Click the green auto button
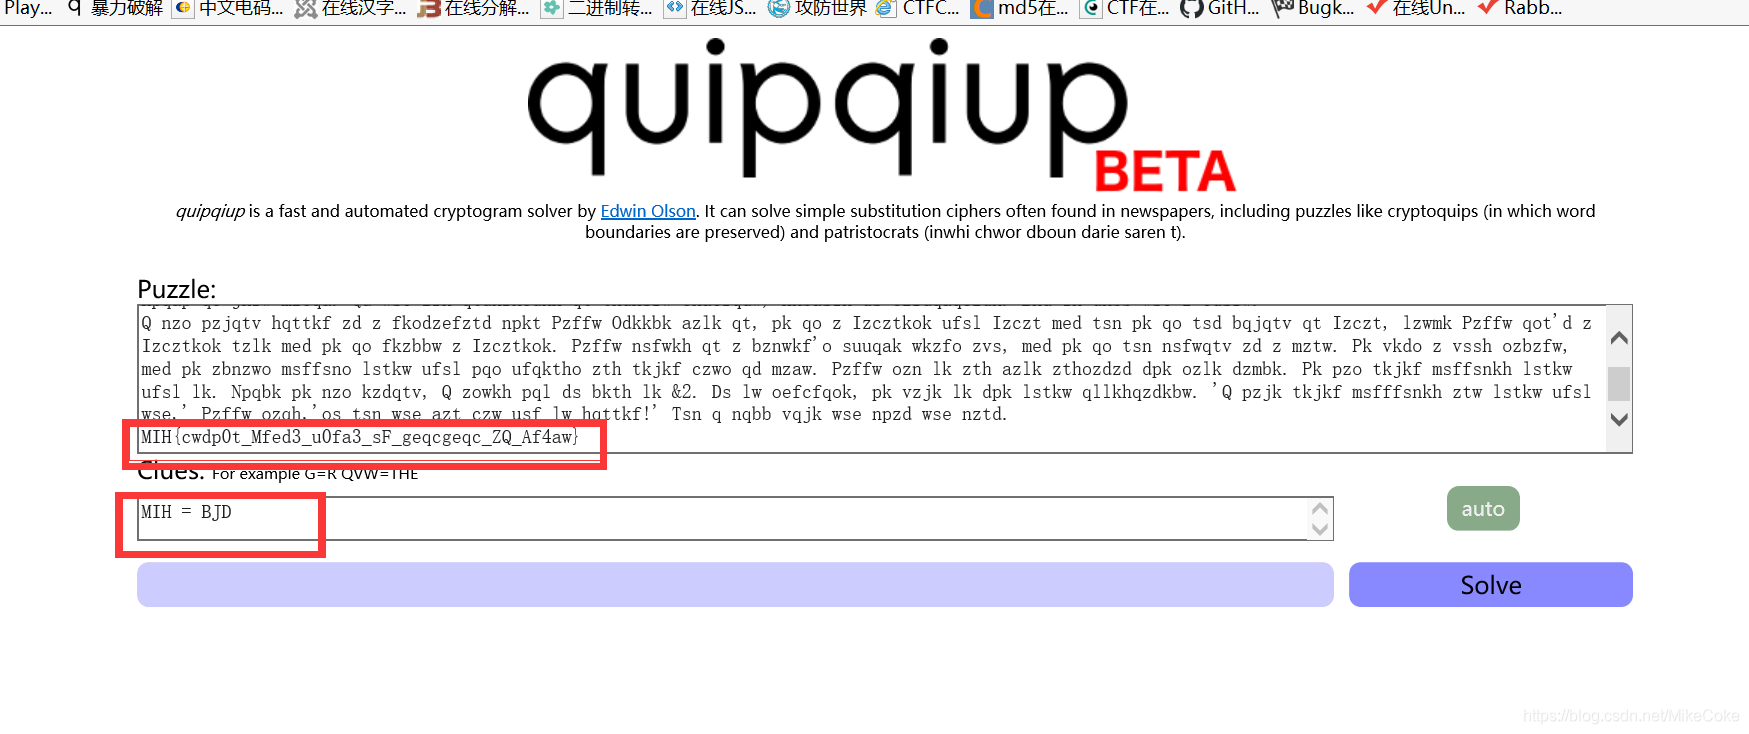The height and width of the screenshot is (734, 1749). pos(1483,508)
